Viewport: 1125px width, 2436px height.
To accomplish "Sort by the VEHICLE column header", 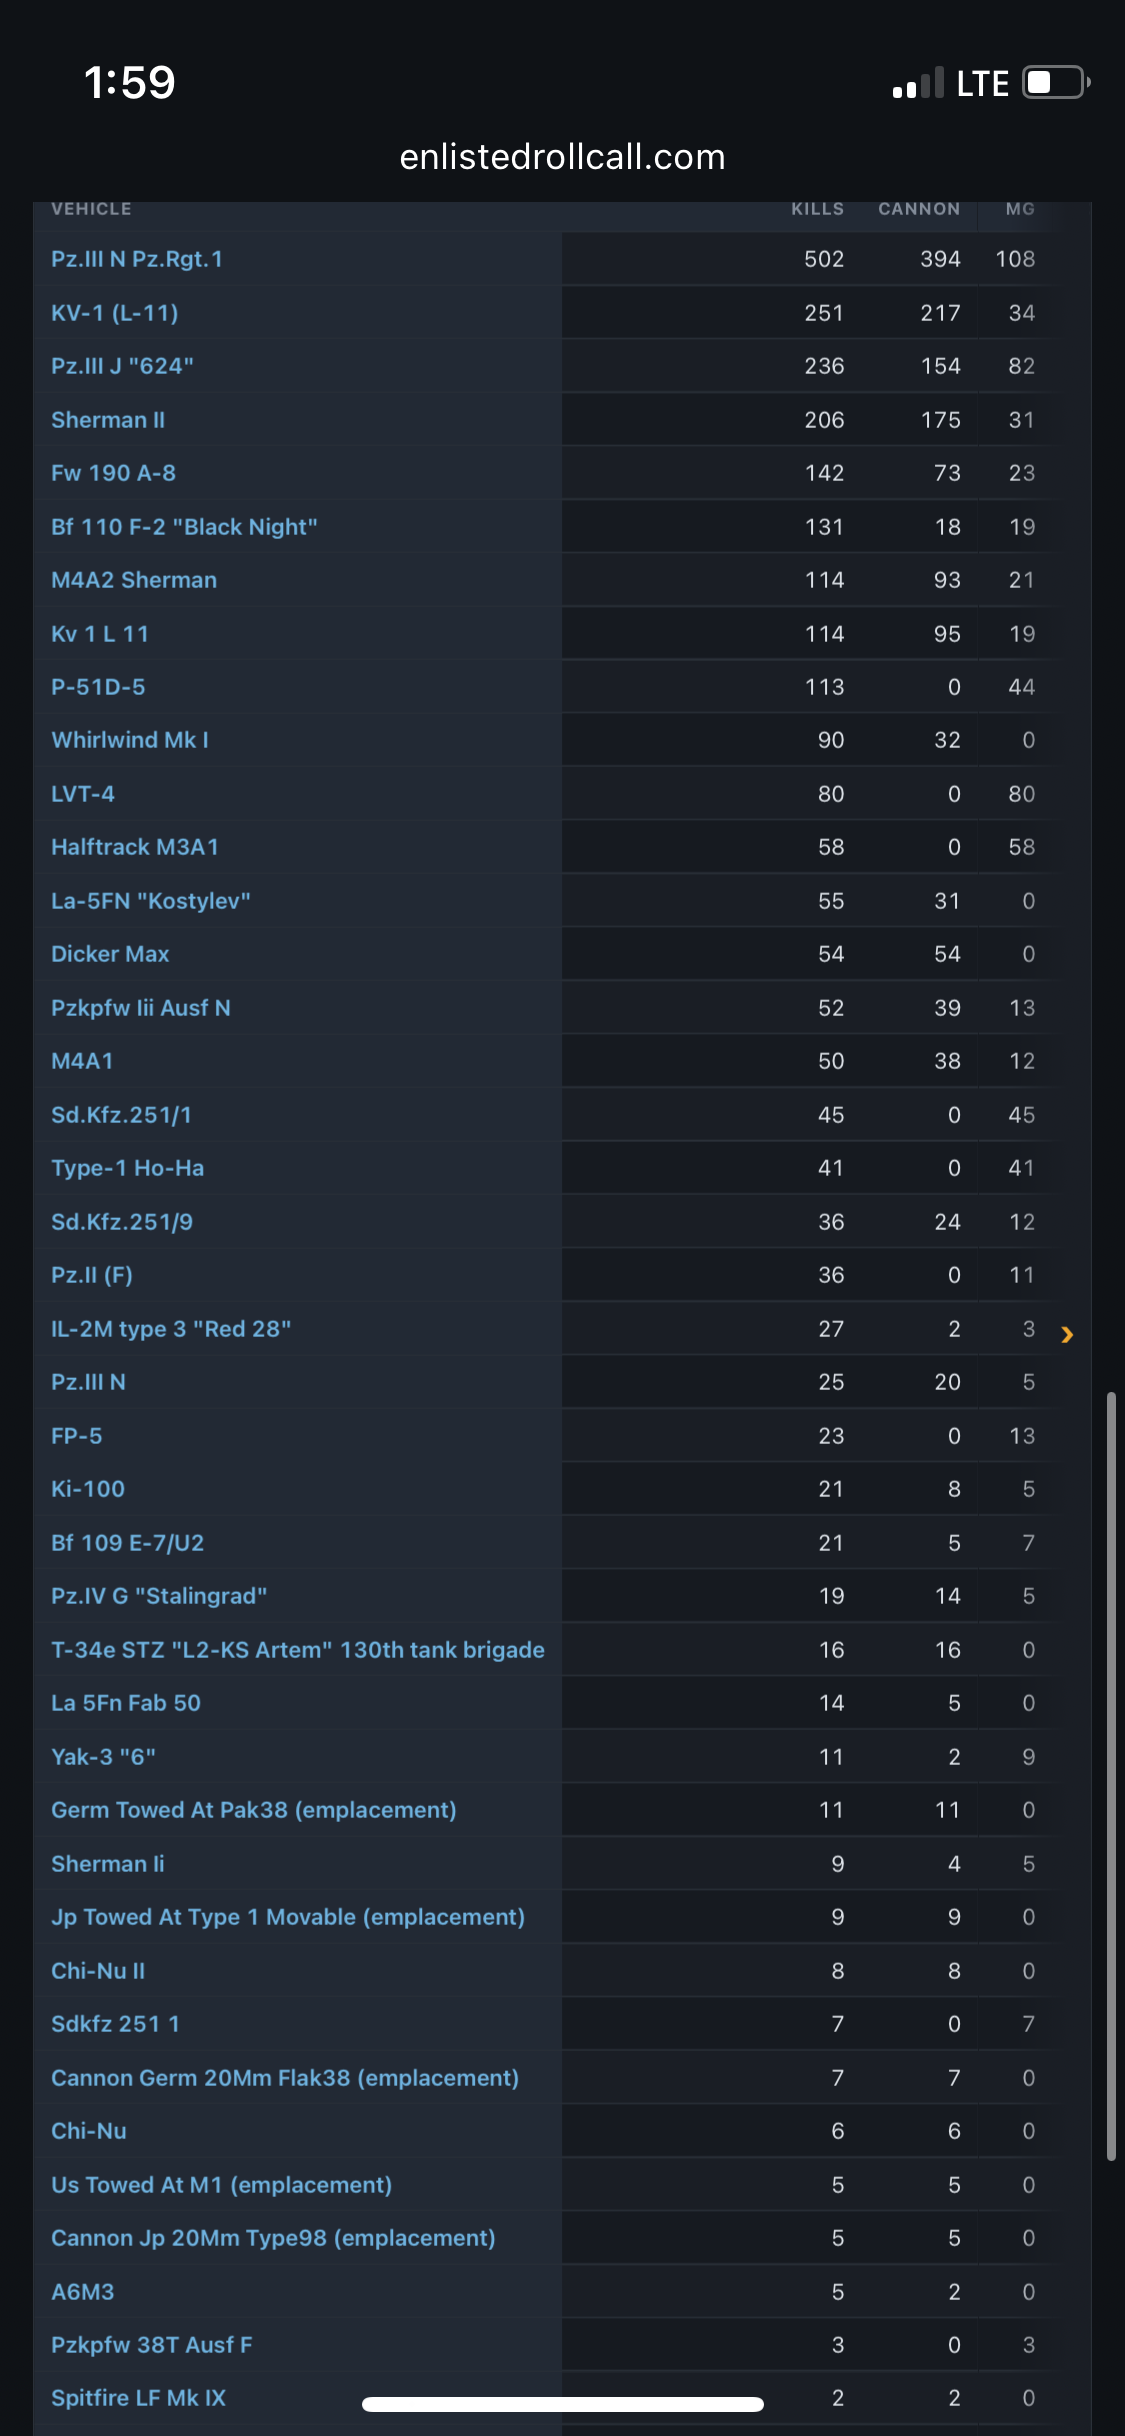I will [91, 209].
